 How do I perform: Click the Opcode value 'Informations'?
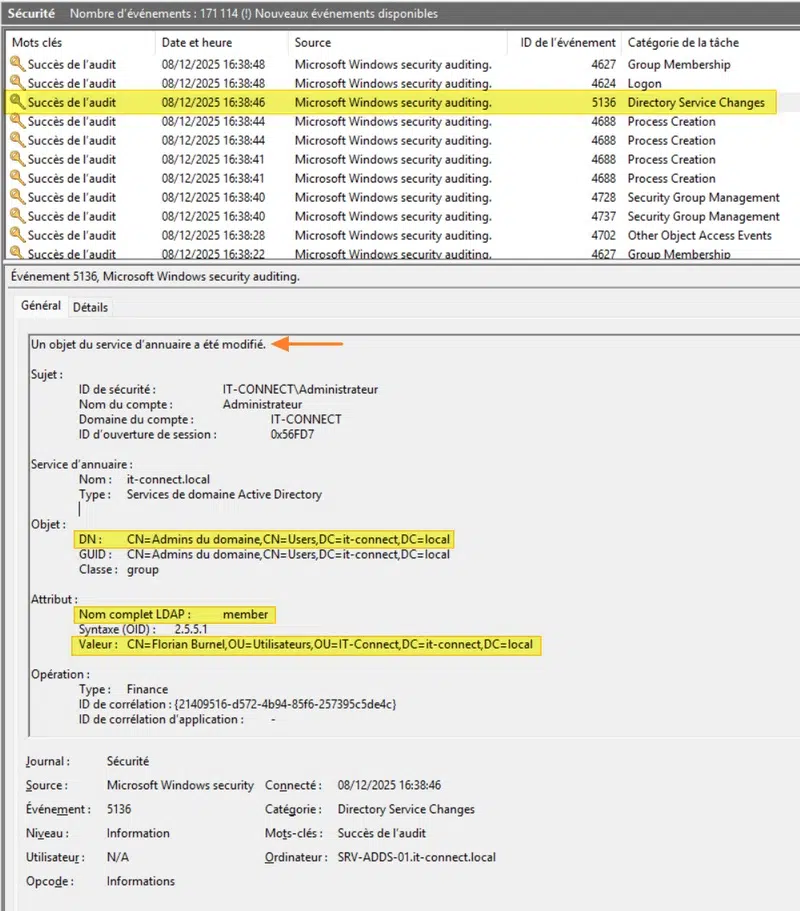click(140, 881)
